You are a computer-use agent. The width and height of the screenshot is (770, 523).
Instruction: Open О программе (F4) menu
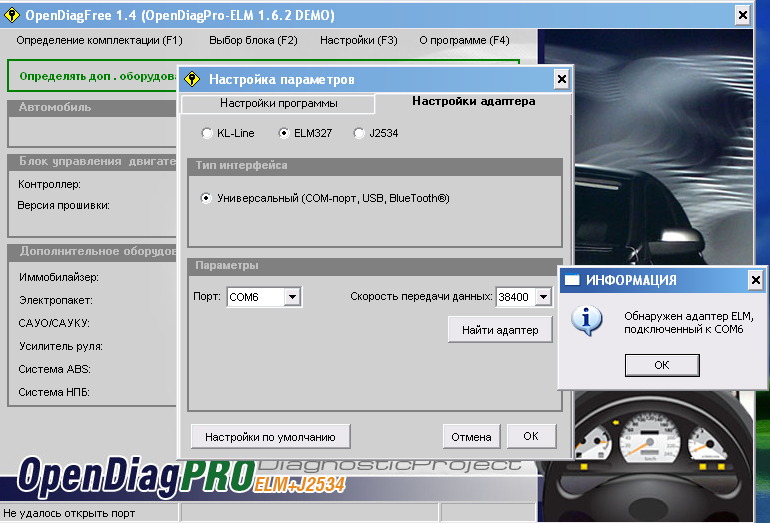[x=464, y=40]
